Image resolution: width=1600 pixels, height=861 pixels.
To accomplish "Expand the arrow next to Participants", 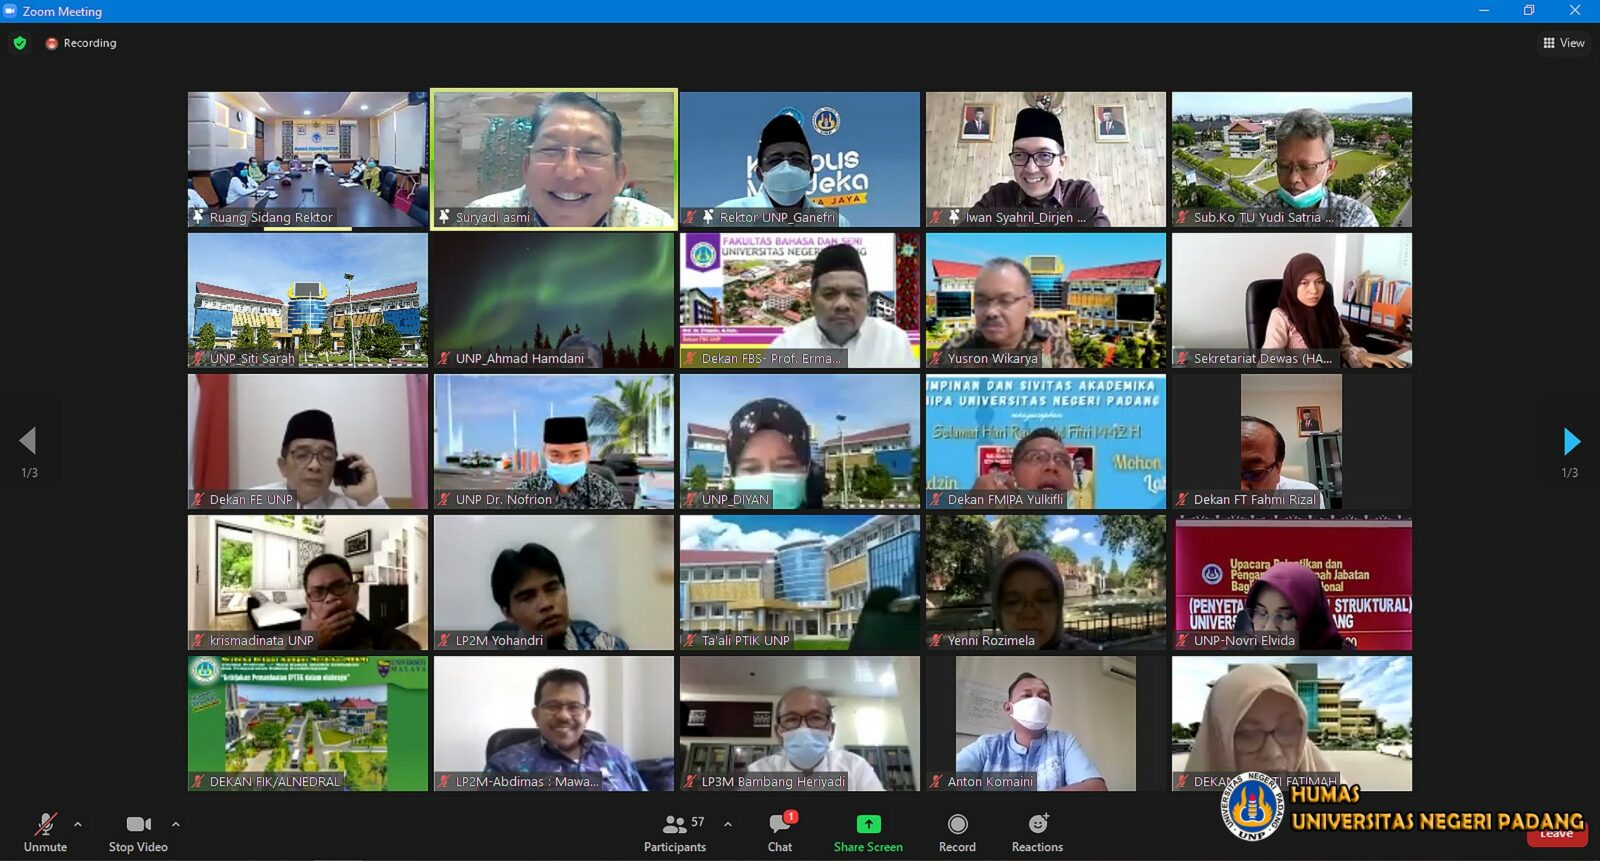I will coord(728,825).
